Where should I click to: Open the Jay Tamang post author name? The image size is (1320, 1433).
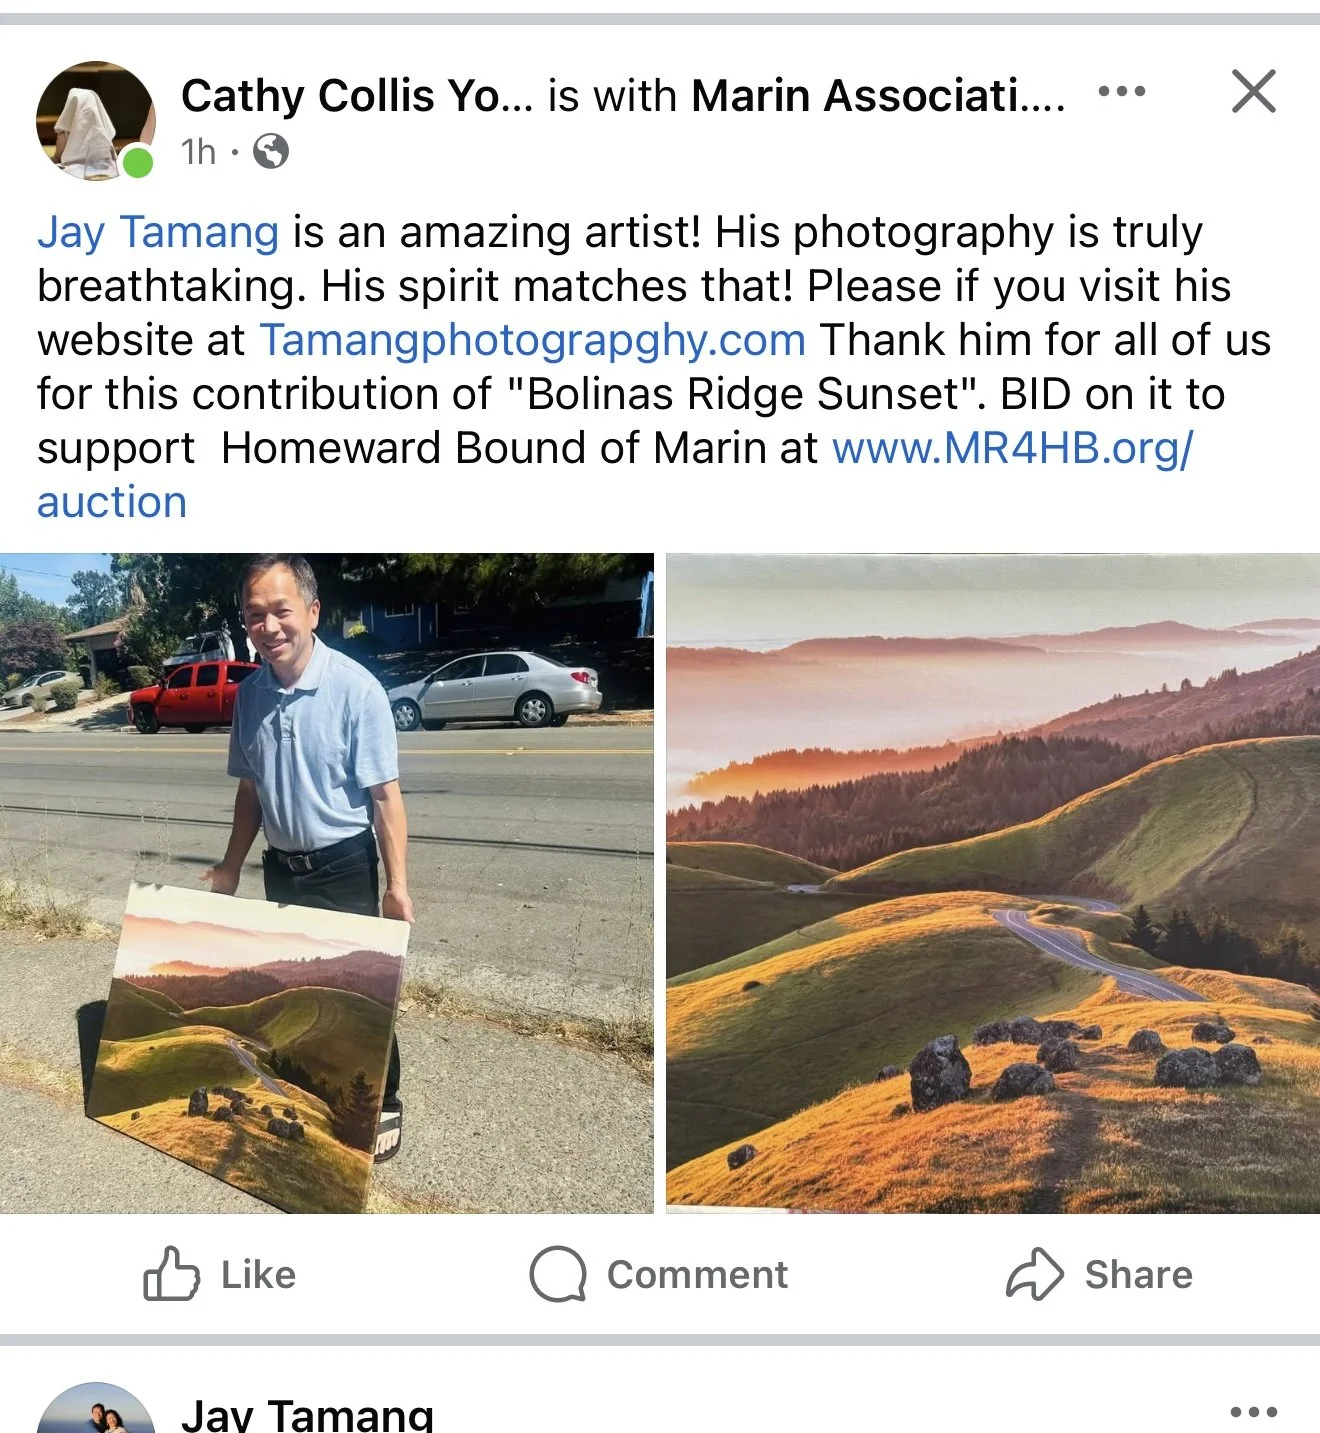pyautogui.click(x=308, y=1414)
